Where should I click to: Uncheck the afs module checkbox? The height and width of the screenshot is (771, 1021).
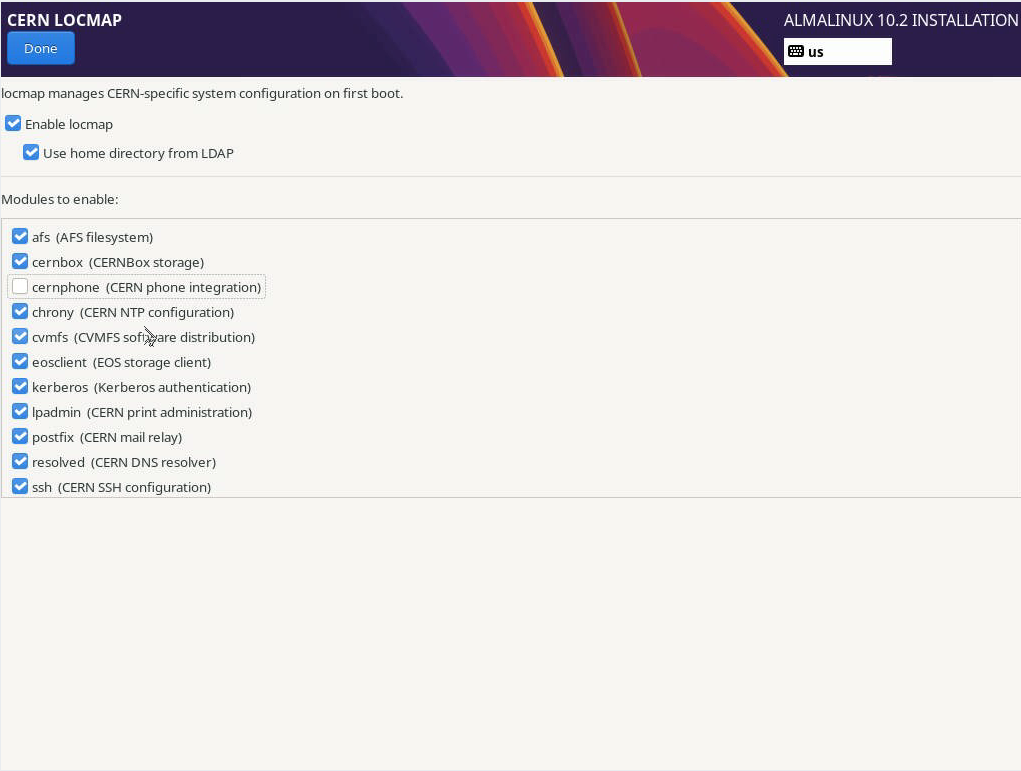[20, 236]
